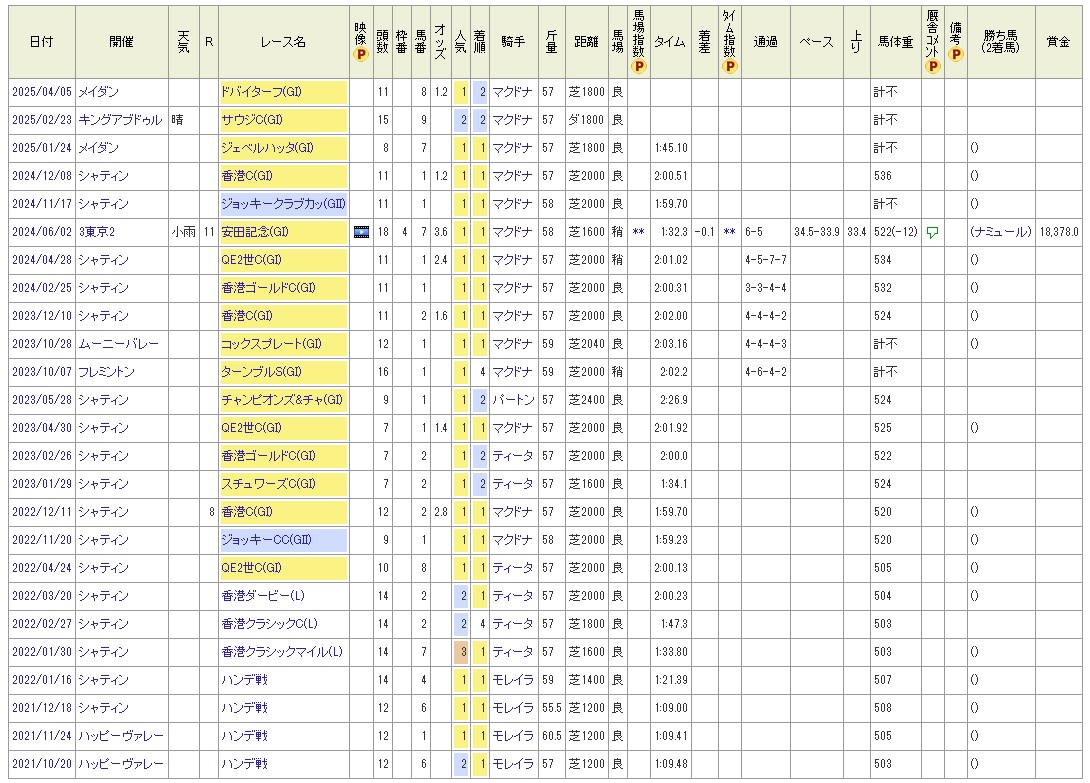Click the winning horse ナミュール link
The height and width of the screenshot is (783, 1090).
[x=1001, y=232]
